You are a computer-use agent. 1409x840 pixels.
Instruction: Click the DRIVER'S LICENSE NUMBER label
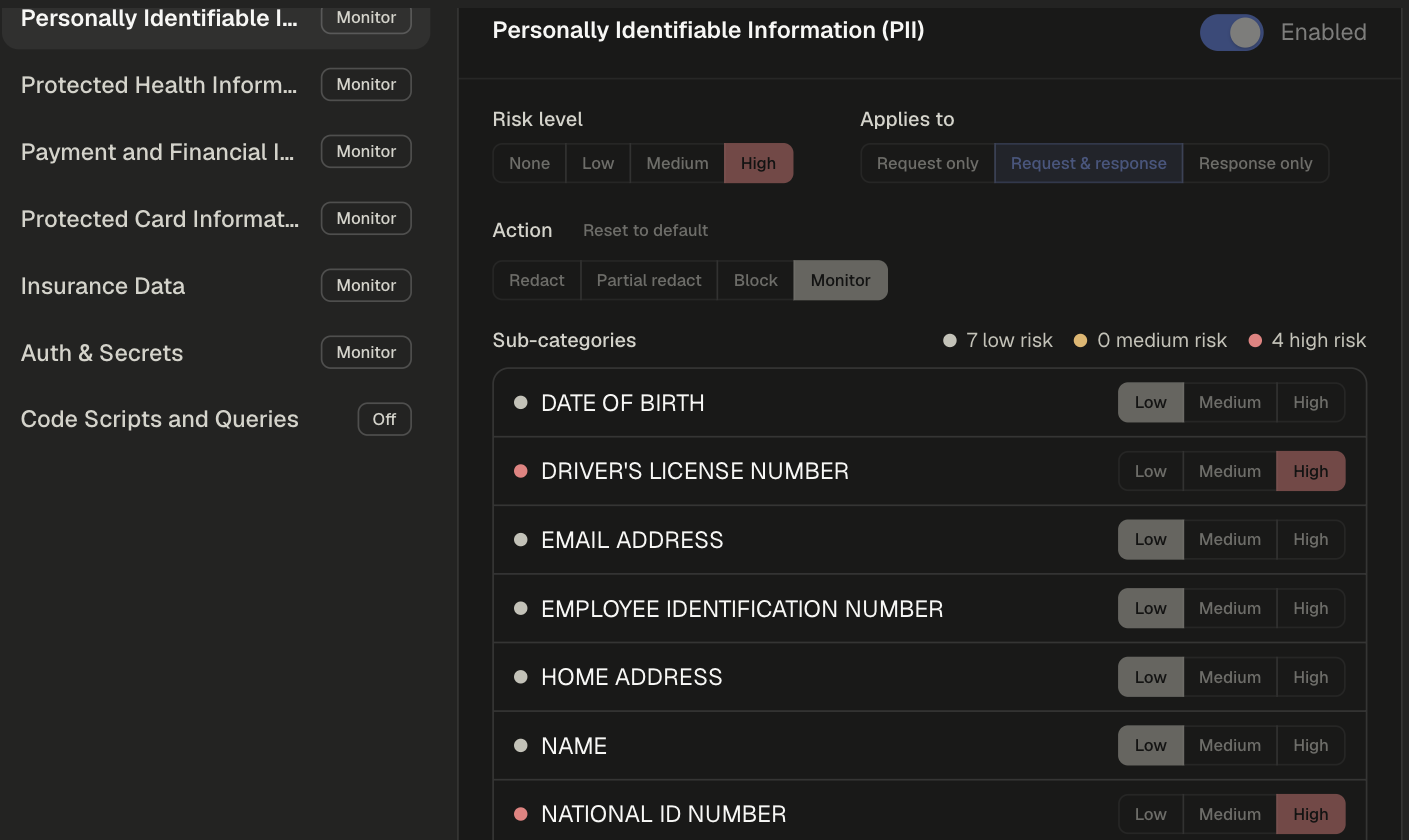(695, 471)
